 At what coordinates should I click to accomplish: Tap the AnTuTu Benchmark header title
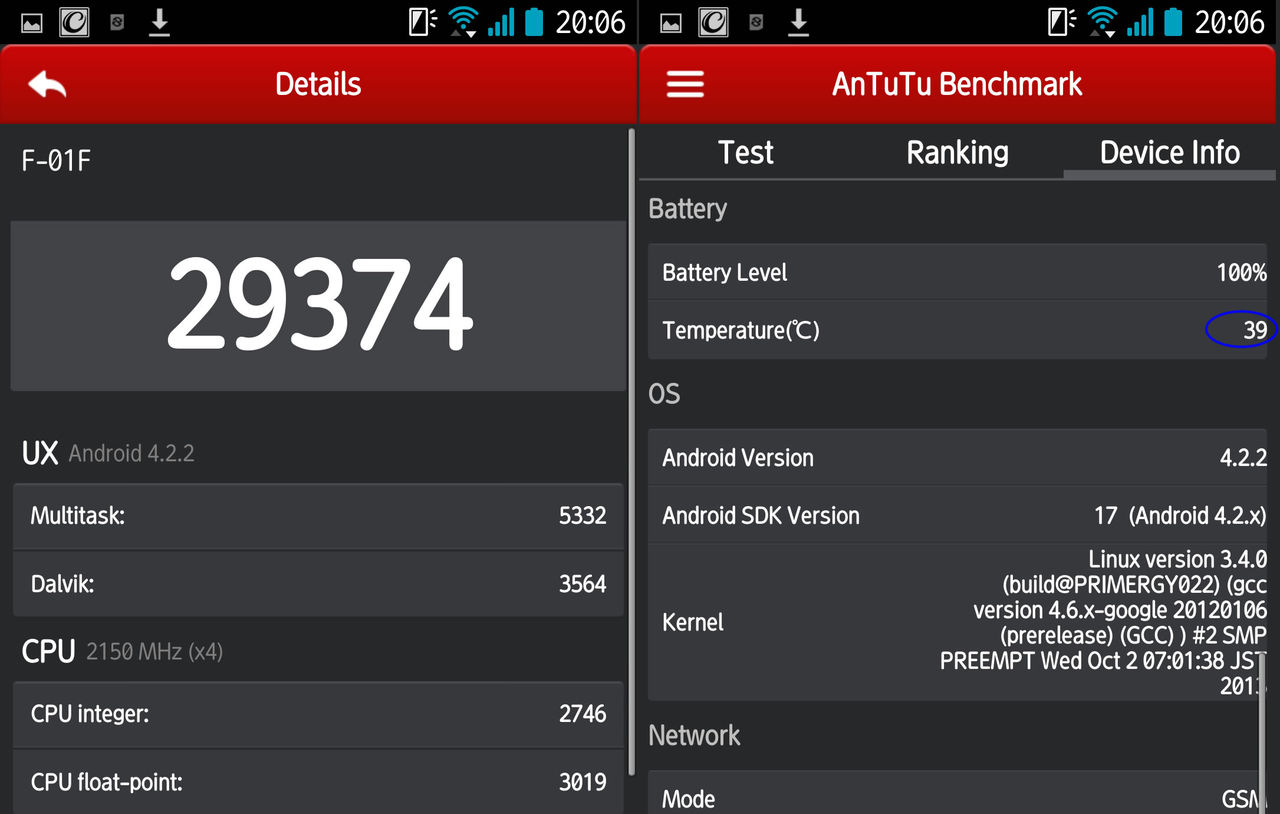957,84
